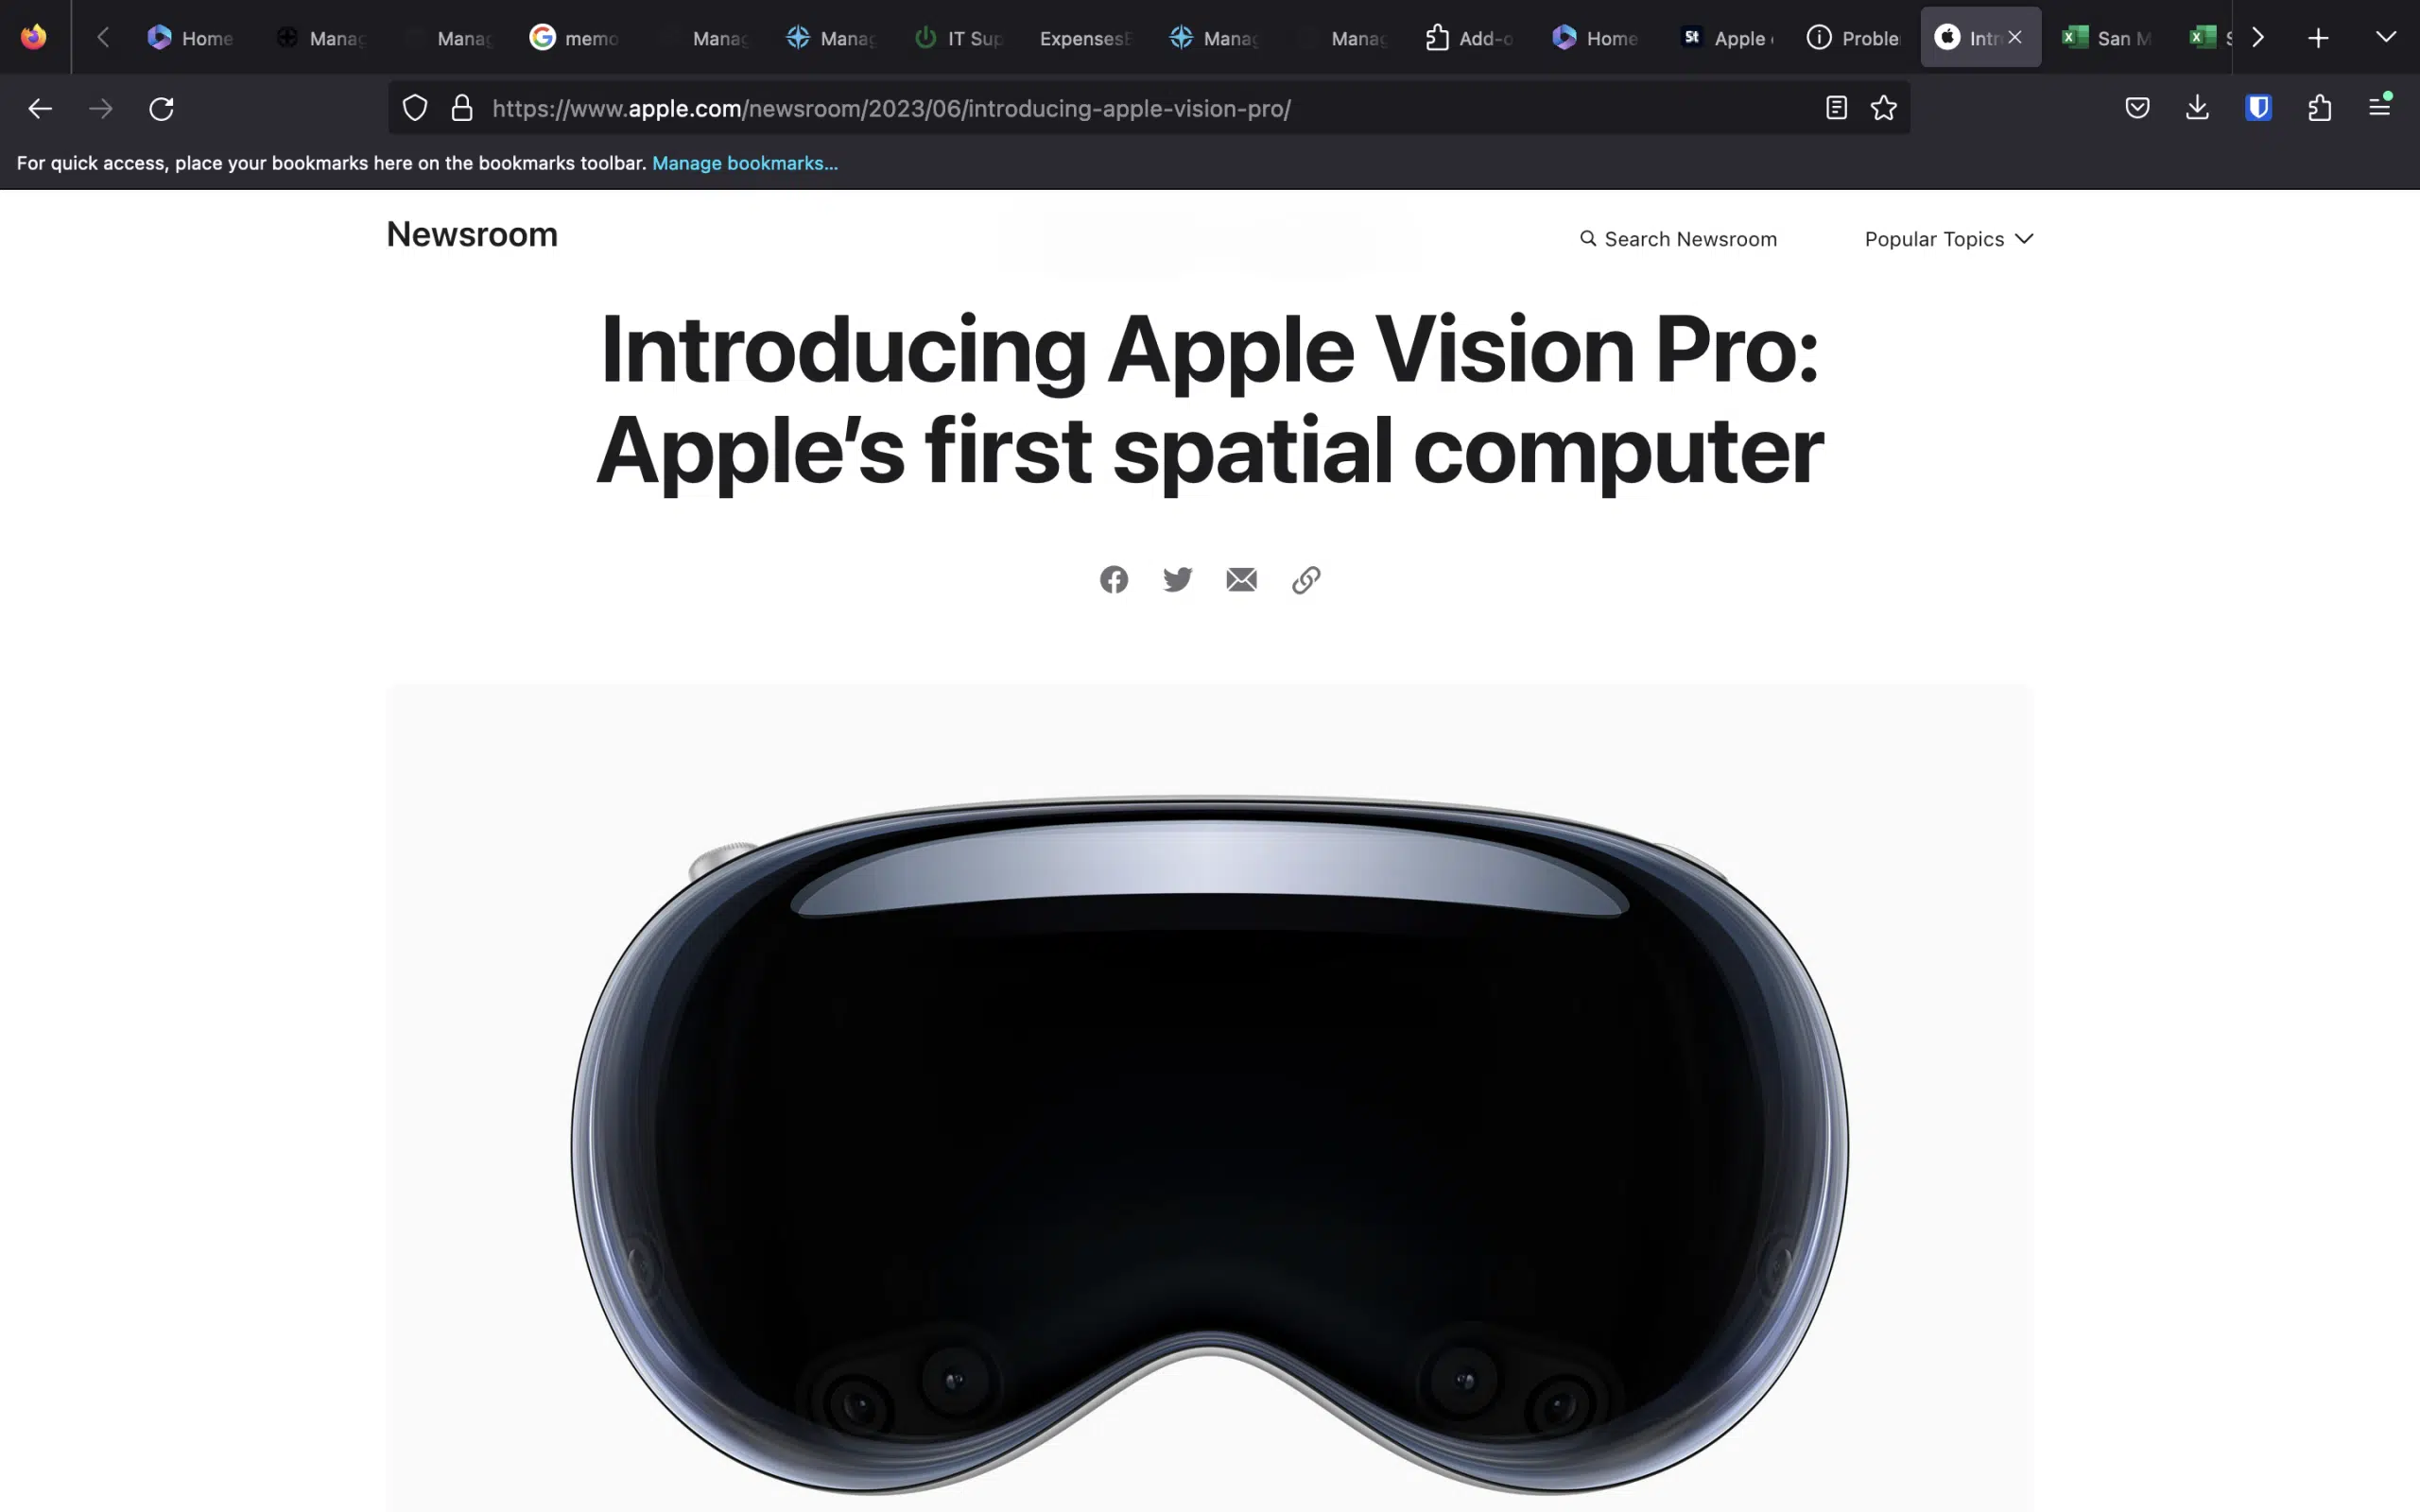Open the Bitwarden extension icon
The height and width of the screenshot is (1512, 2420).
tap(2258, 108)
